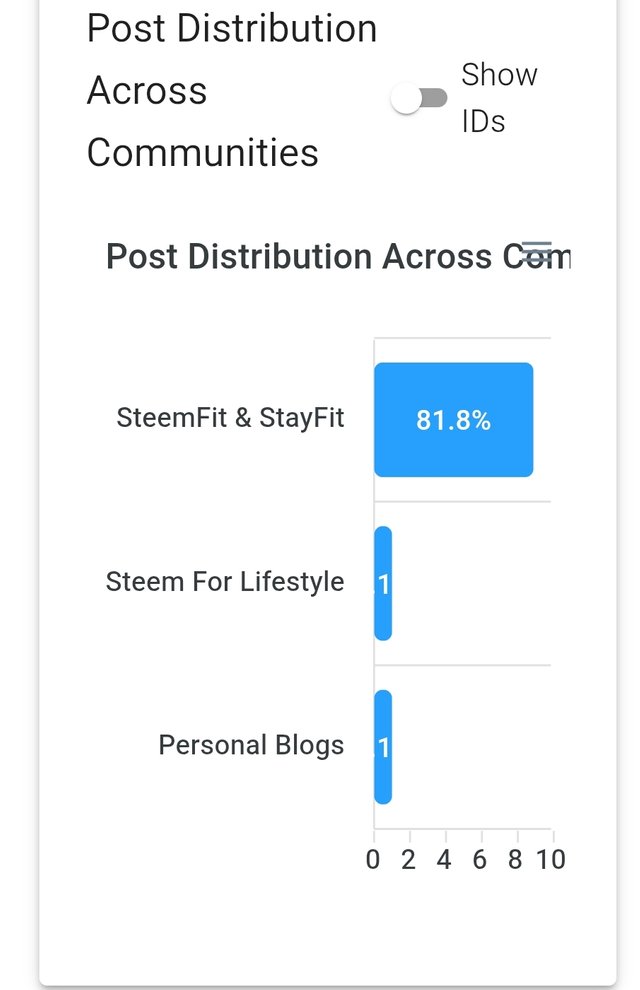640x990 pixels.
Task: Click x-axis tick label 8
Action: click(x=516, y=859)
